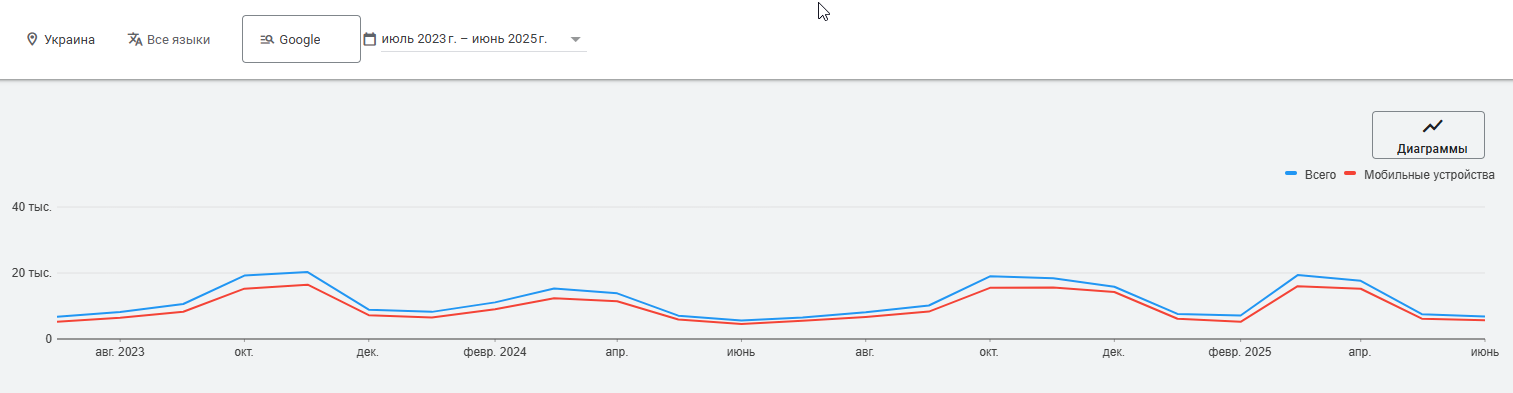This screenshot has width=1513, height=393.
Task: Click the red Мобильные устройства legend marker
Action: point(1351,174)
